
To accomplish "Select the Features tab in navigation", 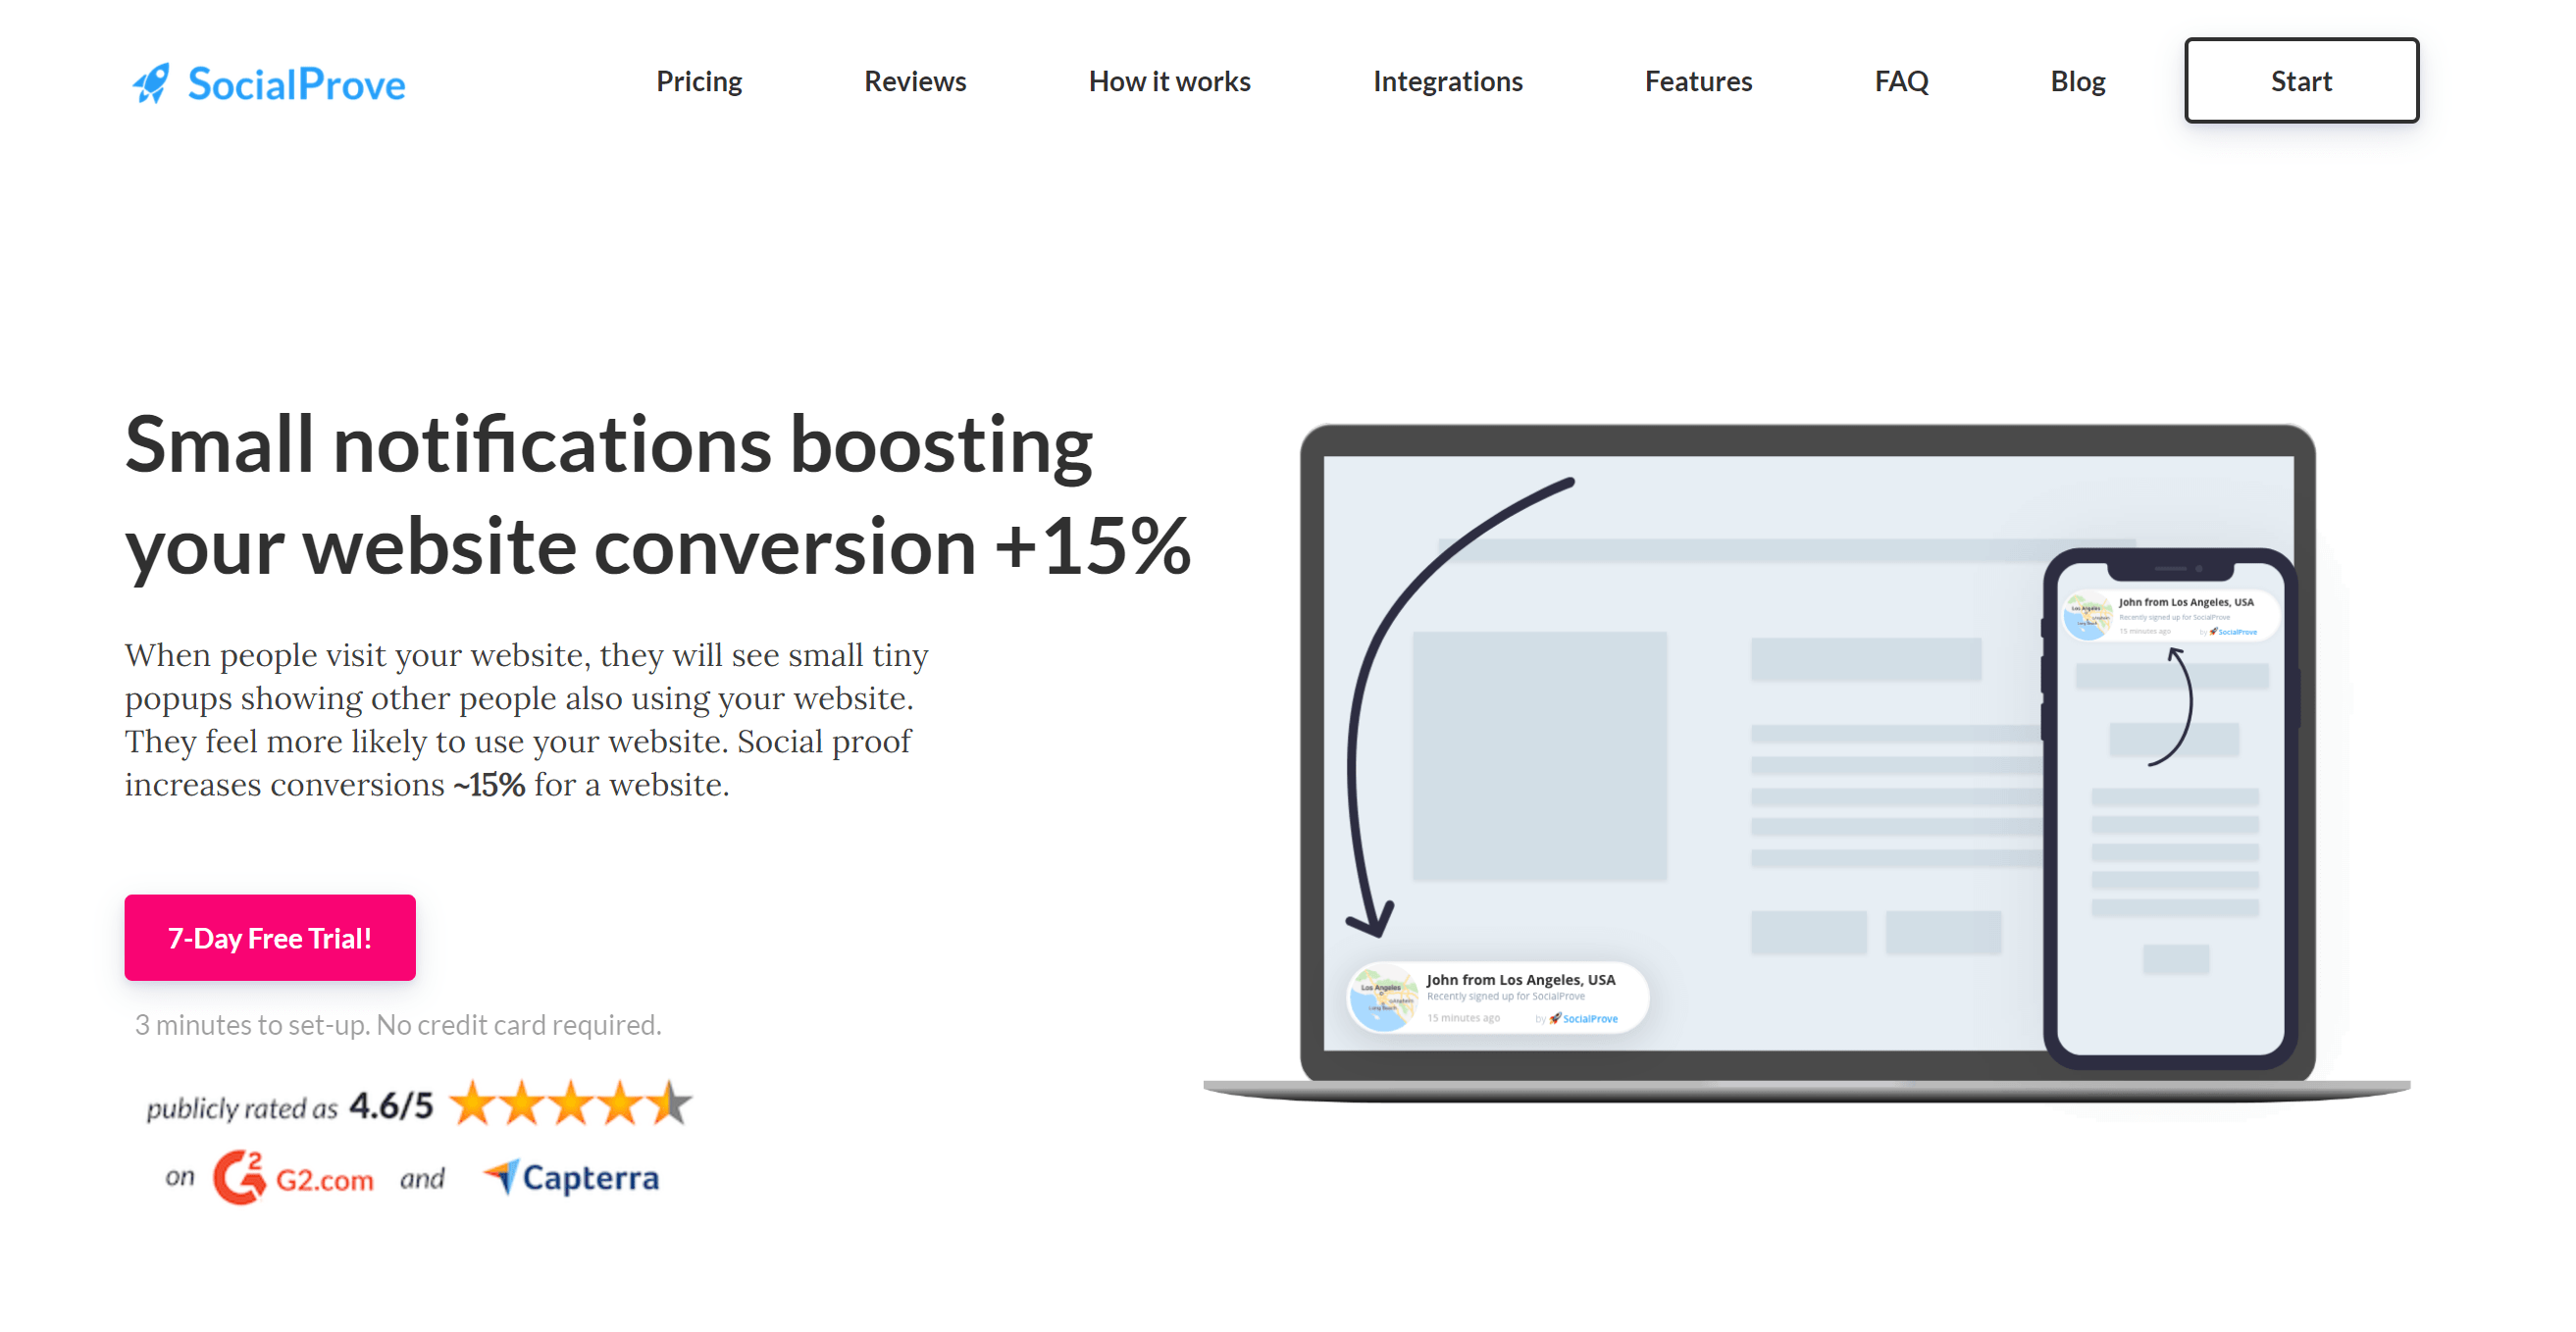I will click(x=1698, y=78).
